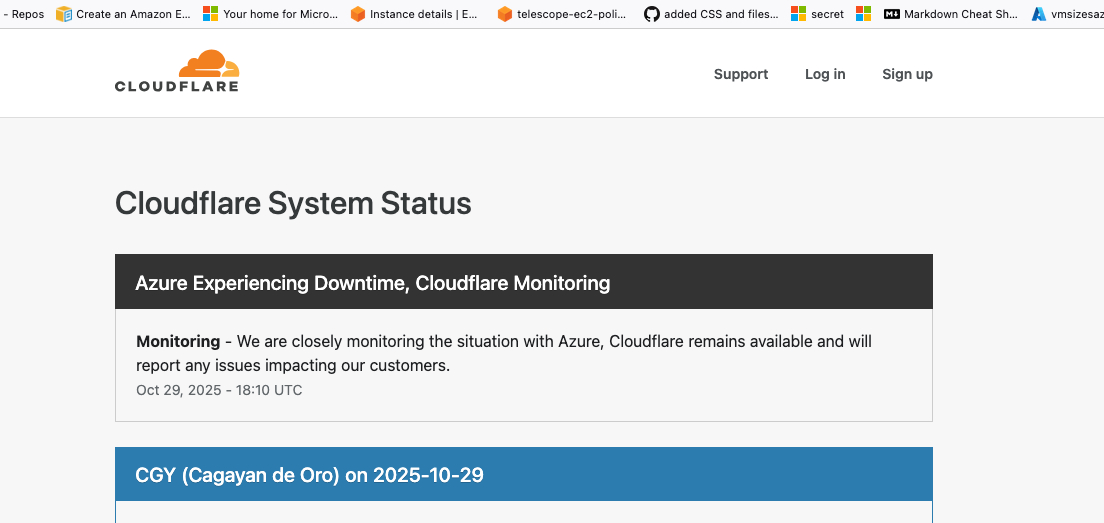Click the orange 'Instance details' bookmark icon

pos(358,14)
